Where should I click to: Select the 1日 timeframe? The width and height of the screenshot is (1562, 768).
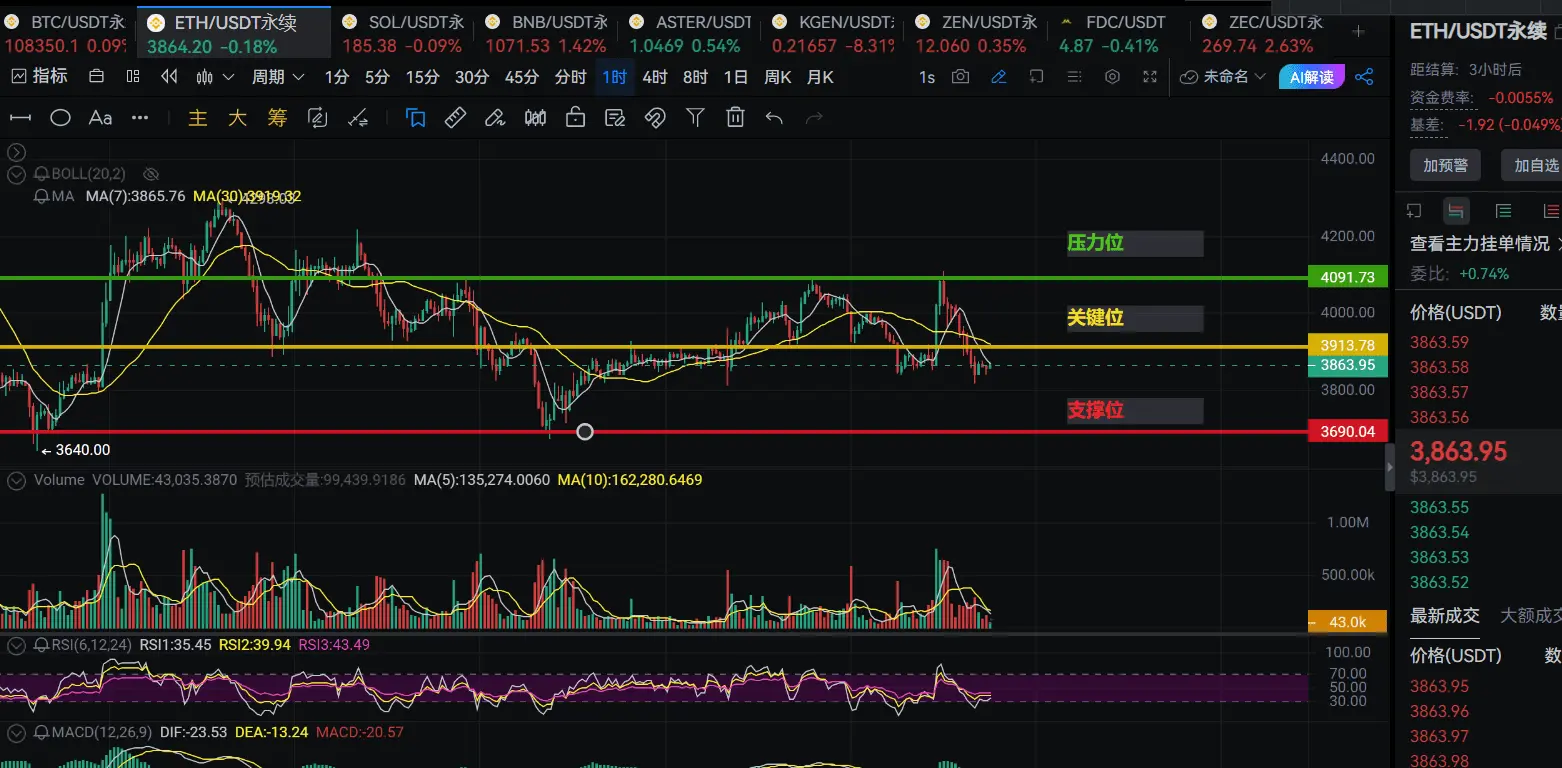click(736, 77)
